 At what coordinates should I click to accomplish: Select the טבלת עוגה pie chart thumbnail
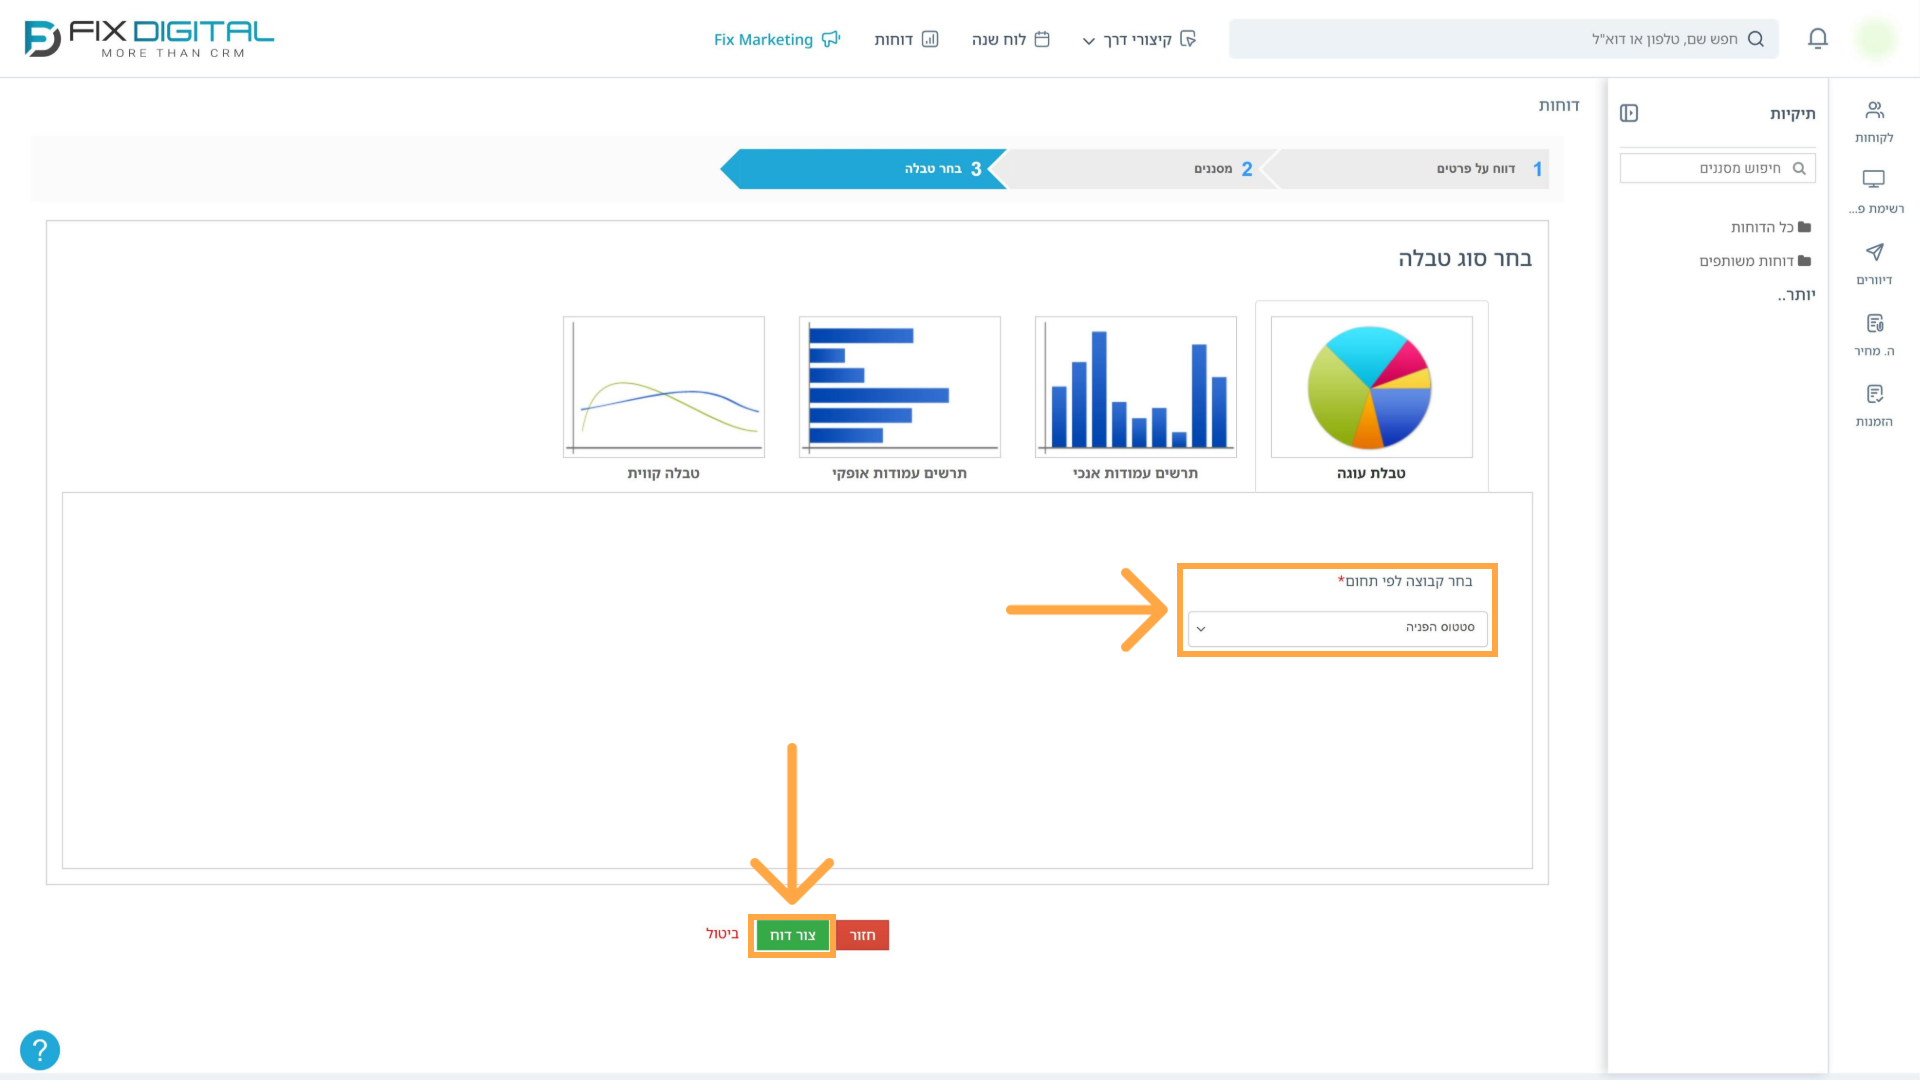pos(1371,387)
